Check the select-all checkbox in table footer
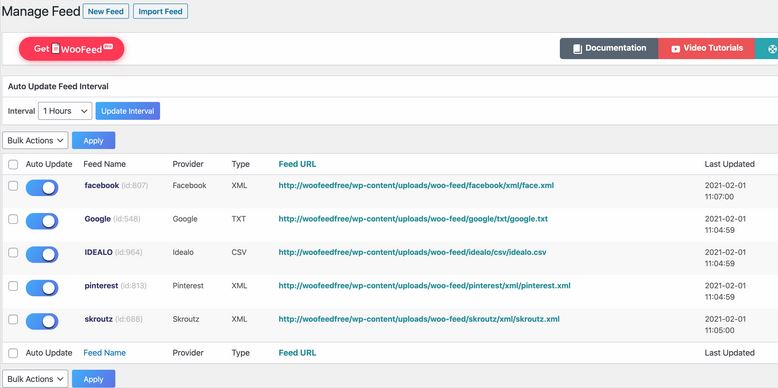The width and height of the screenshot is (778, 388). [13, 353]
